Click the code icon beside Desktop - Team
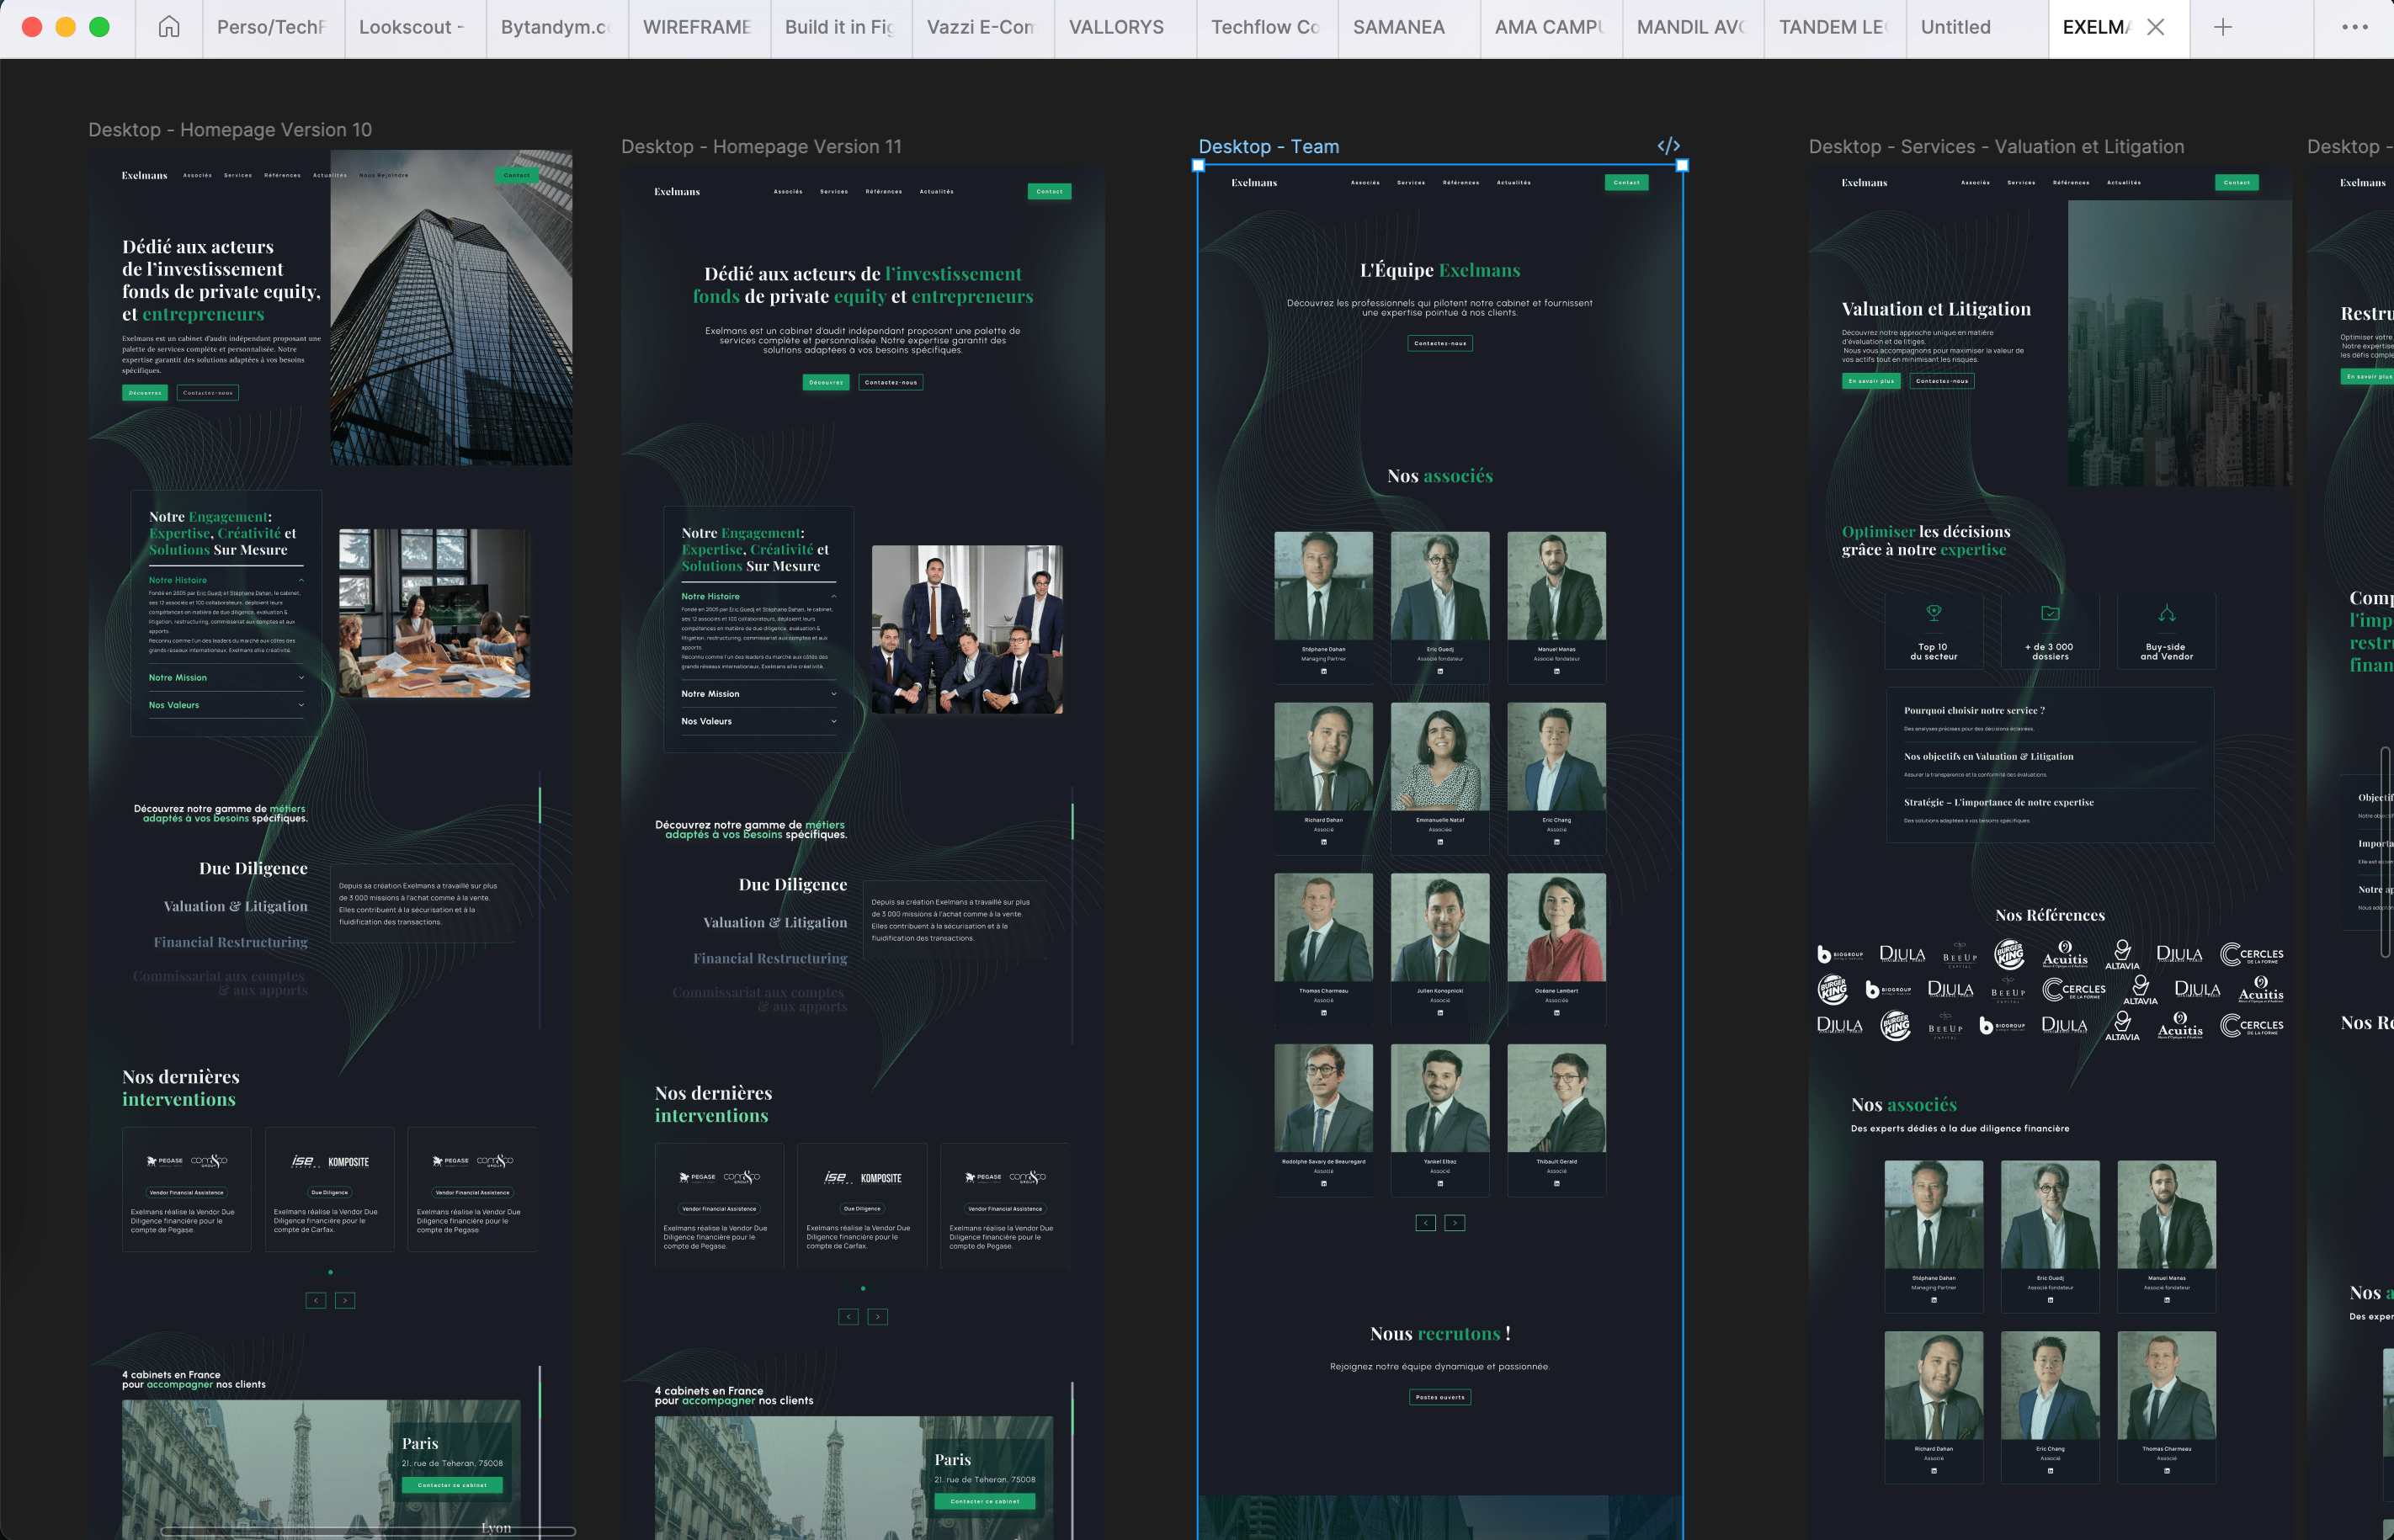2394x1540 pixels. (1668, 146)
